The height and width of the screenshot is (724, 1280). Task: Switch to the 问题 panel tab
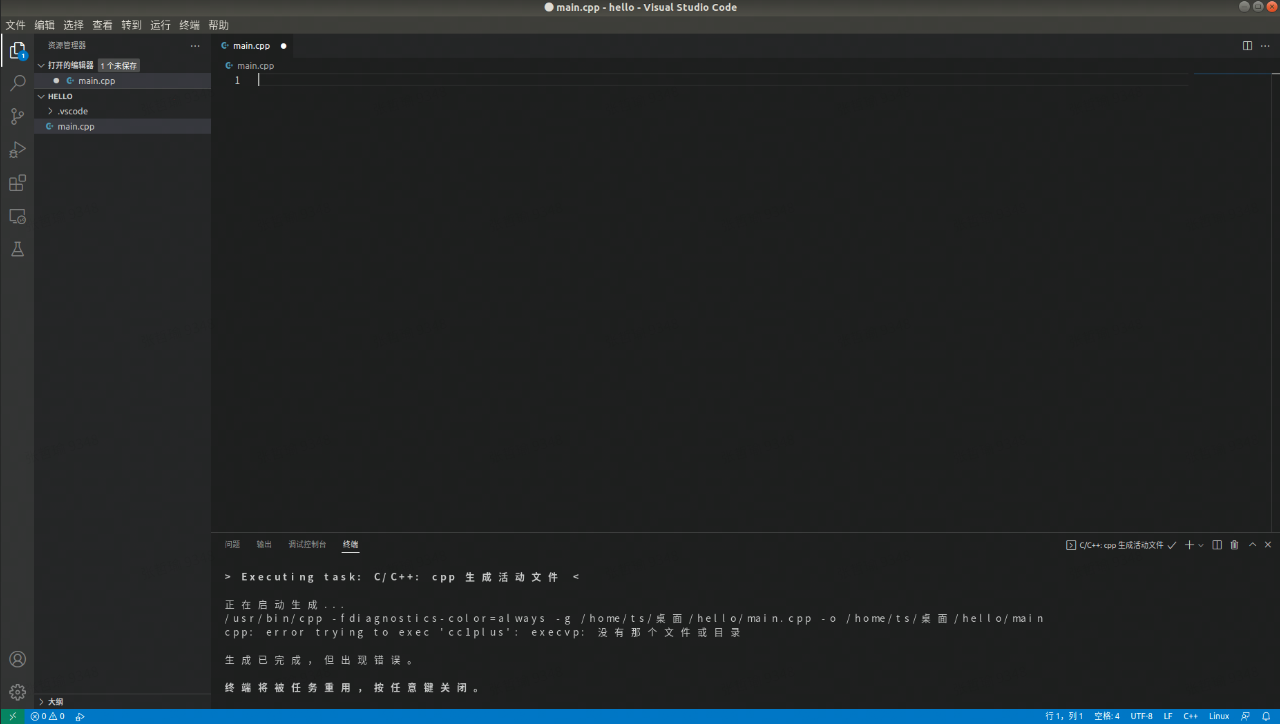coord(232,544)
